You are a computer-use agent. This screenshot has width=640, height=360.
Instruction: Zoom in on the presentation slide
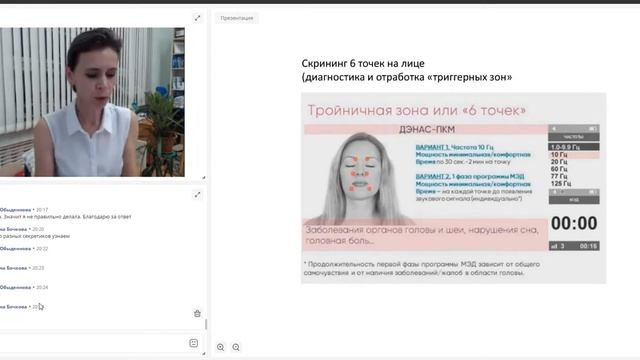(220, 347)
